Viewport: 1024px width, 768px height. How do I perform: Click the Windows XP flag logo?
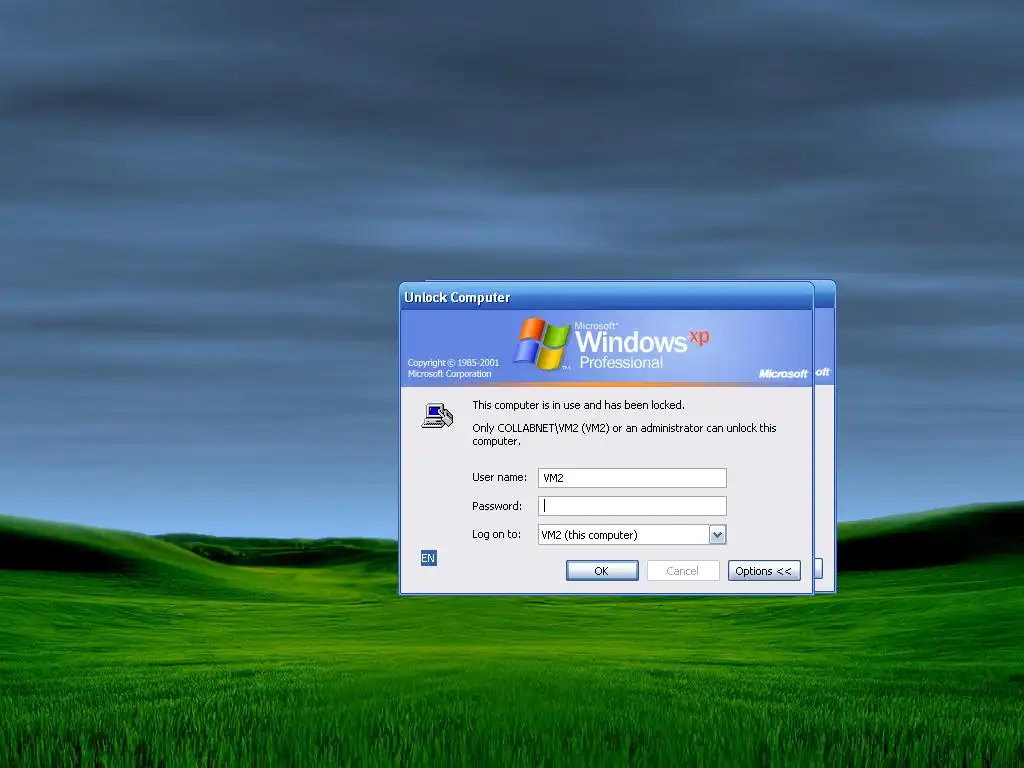pyautogui.click(x=541, y=344)
